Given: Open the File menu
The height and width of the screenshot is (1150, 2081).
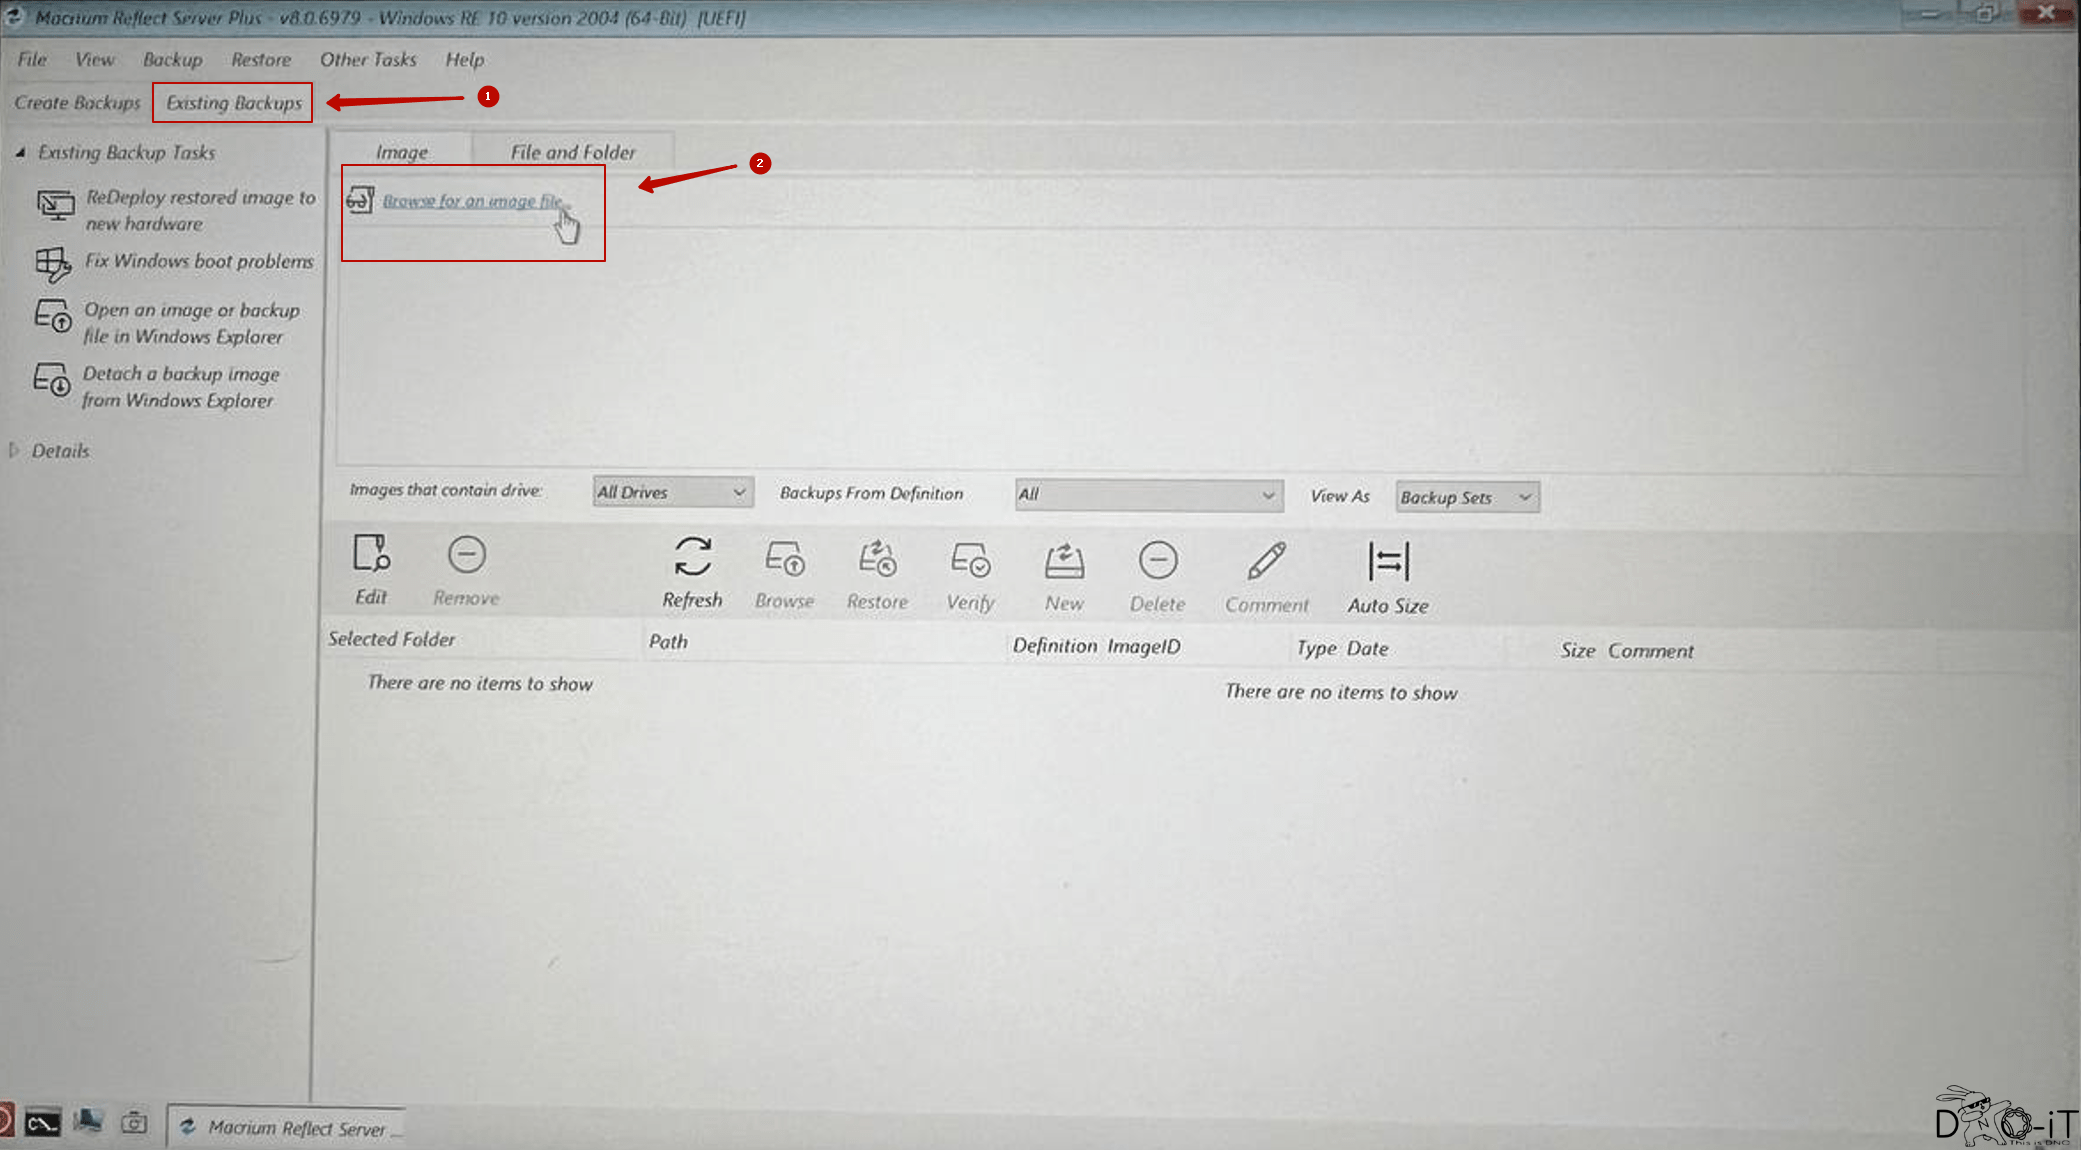Looking at the screenshot, I should 32,59.
